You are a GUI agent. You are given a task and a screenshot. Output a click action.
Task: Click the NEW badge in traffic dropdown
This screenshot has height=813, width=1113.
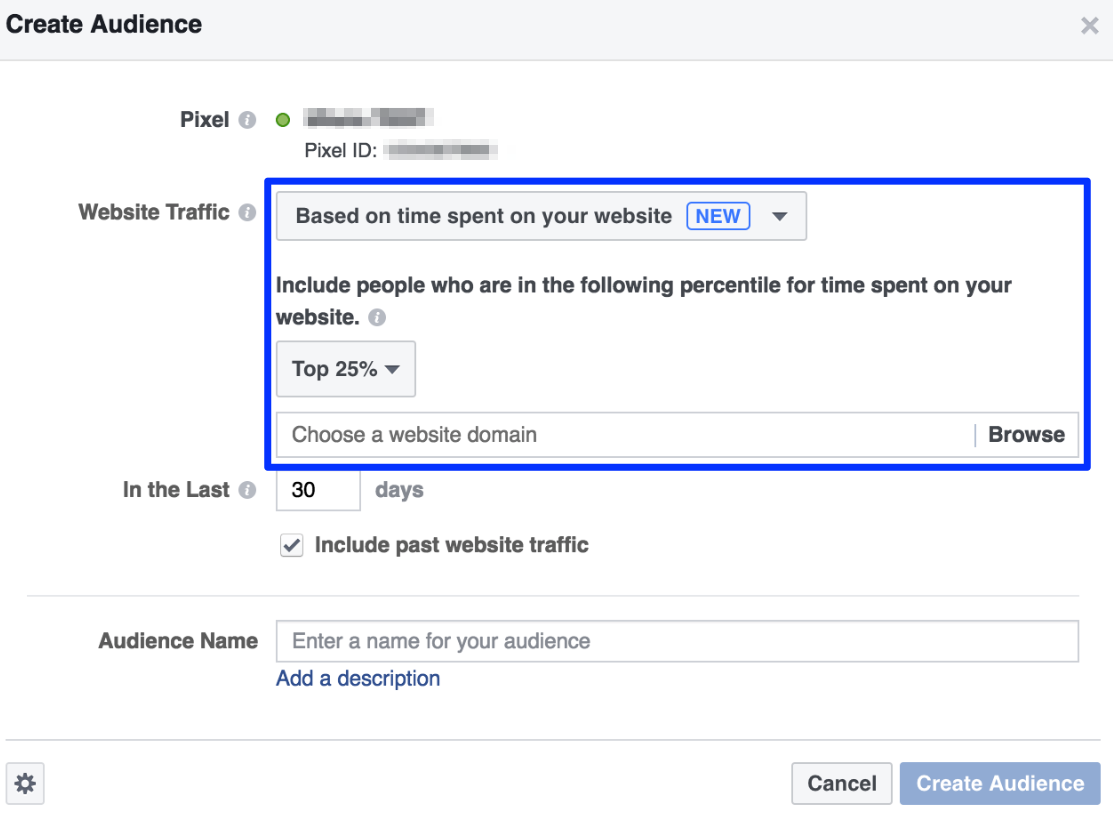tap(718, 216)
